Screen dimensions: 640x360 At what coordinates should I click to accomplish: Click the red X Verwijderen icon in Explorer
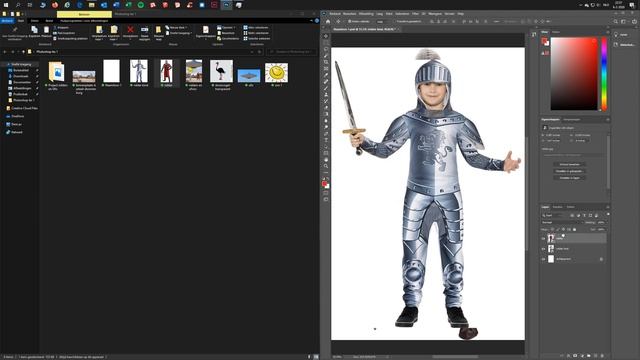point(130,29)
